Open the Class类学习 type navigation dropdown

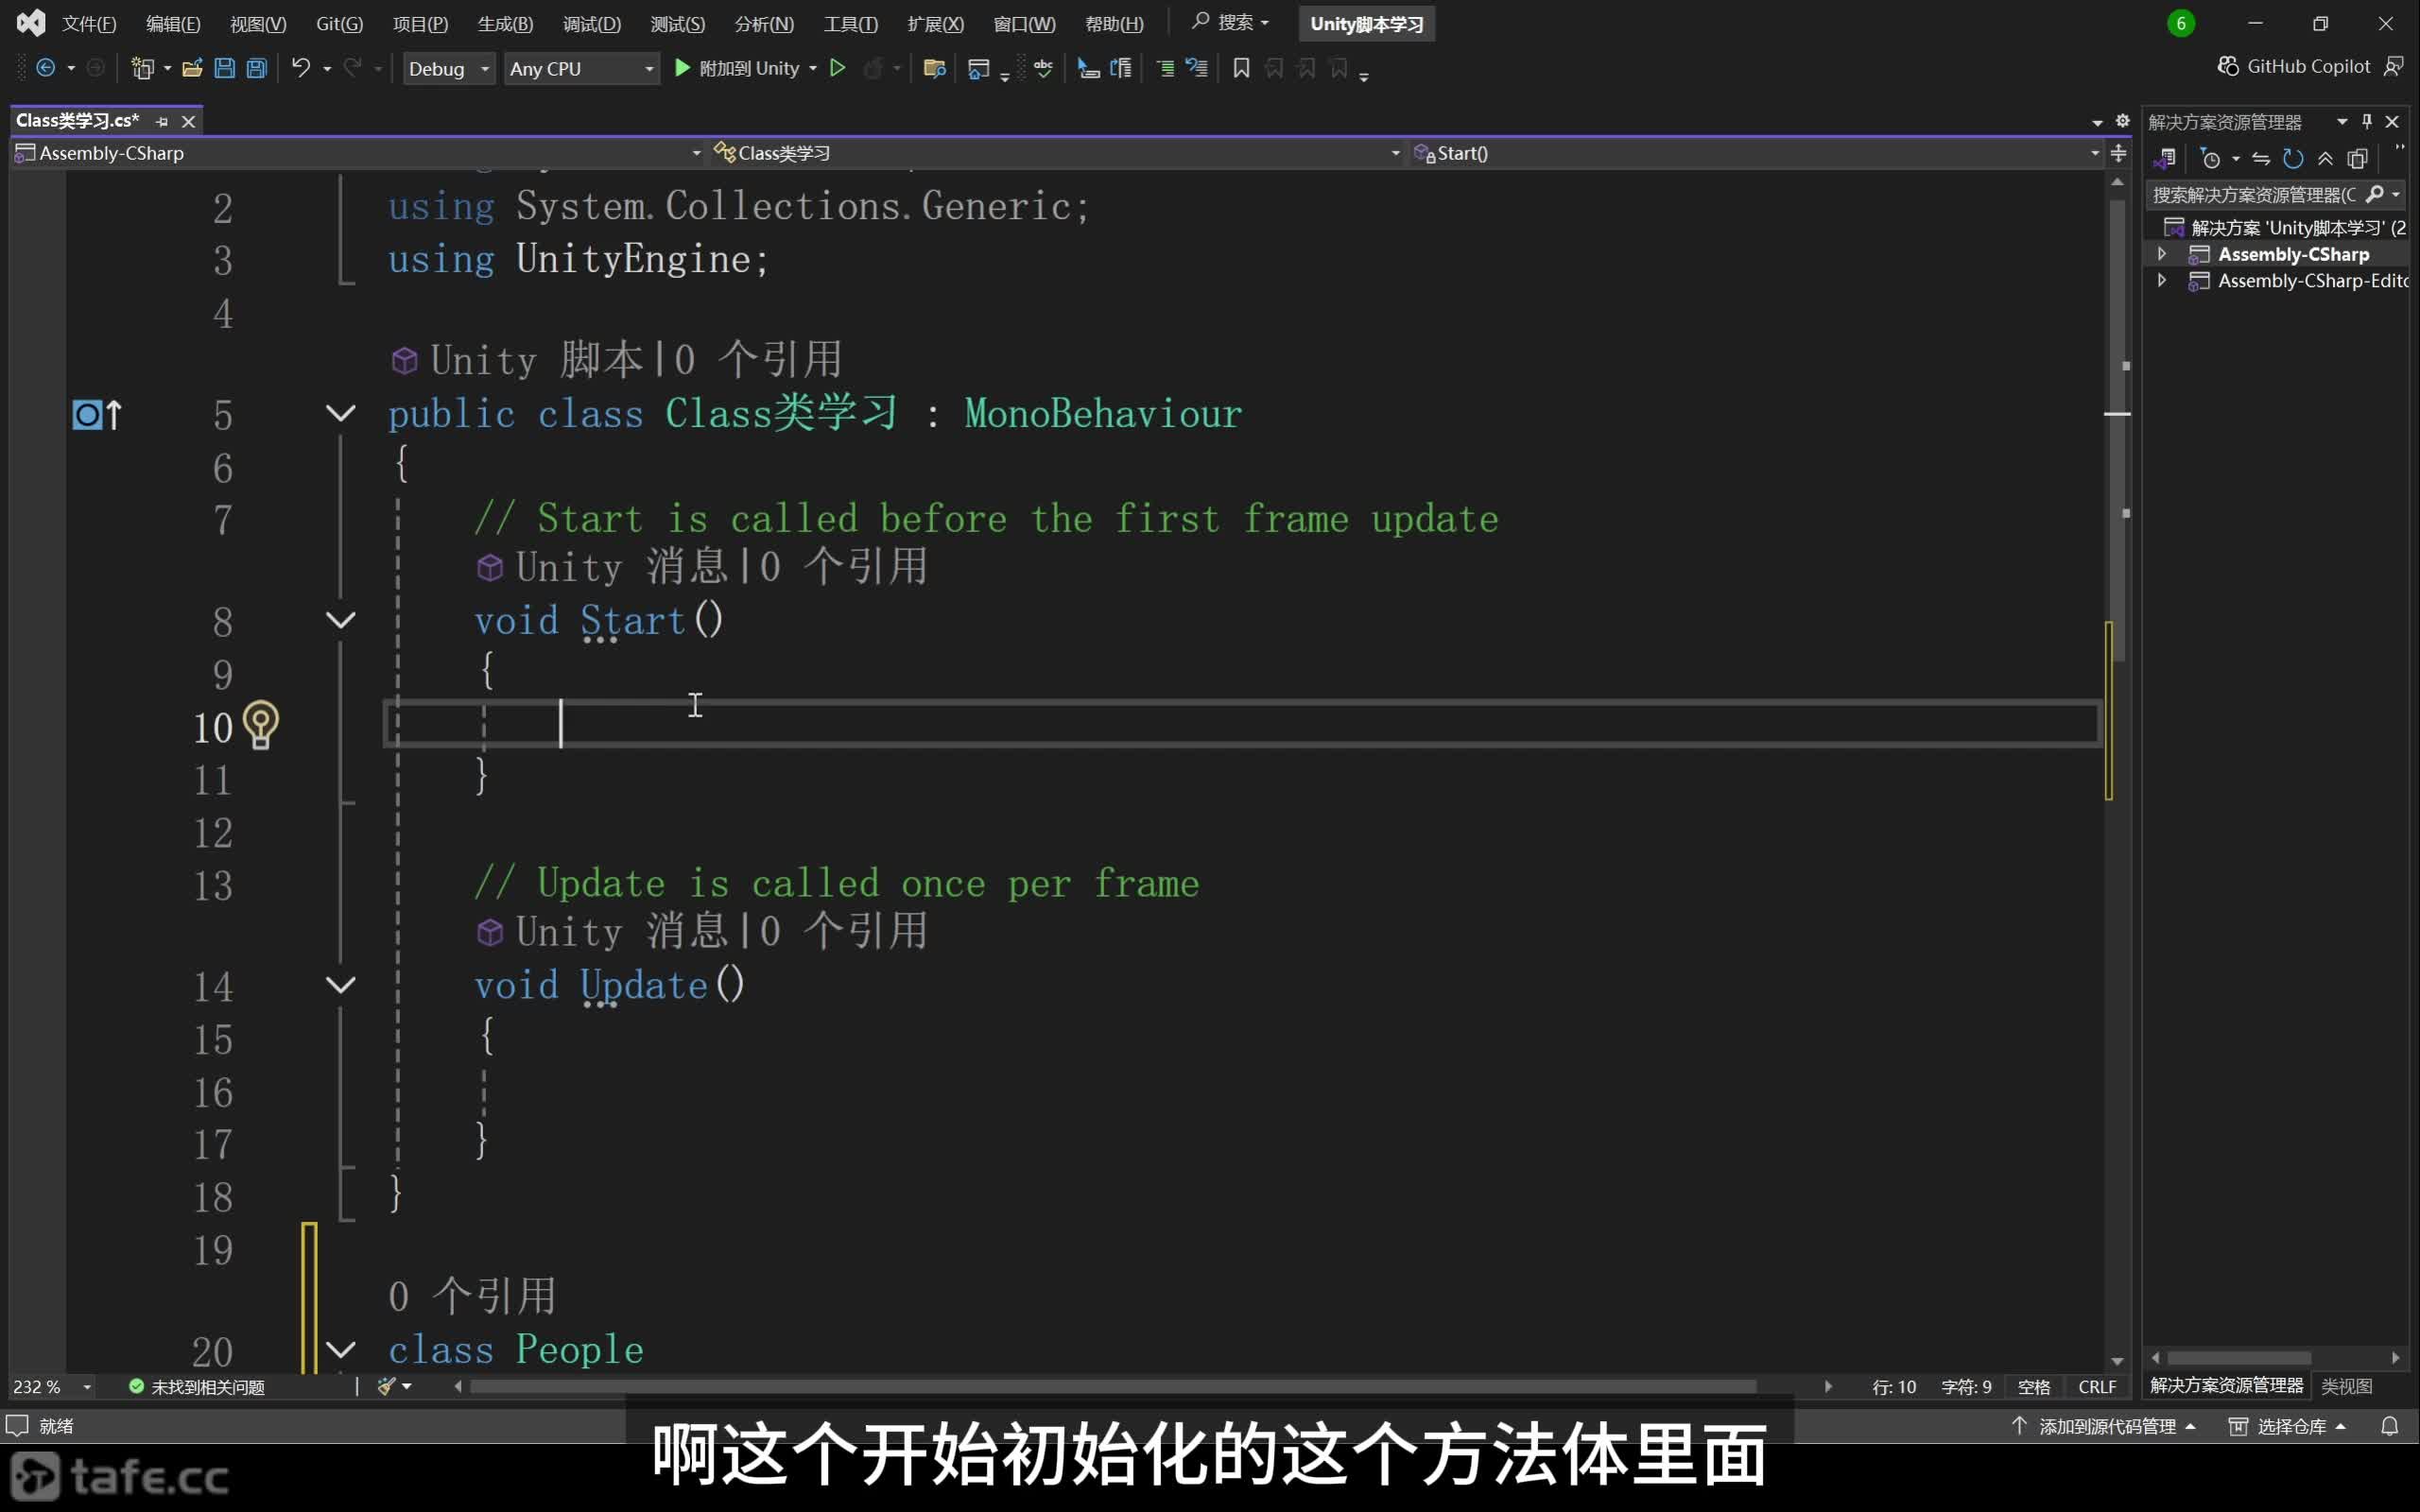(1057, 153)
